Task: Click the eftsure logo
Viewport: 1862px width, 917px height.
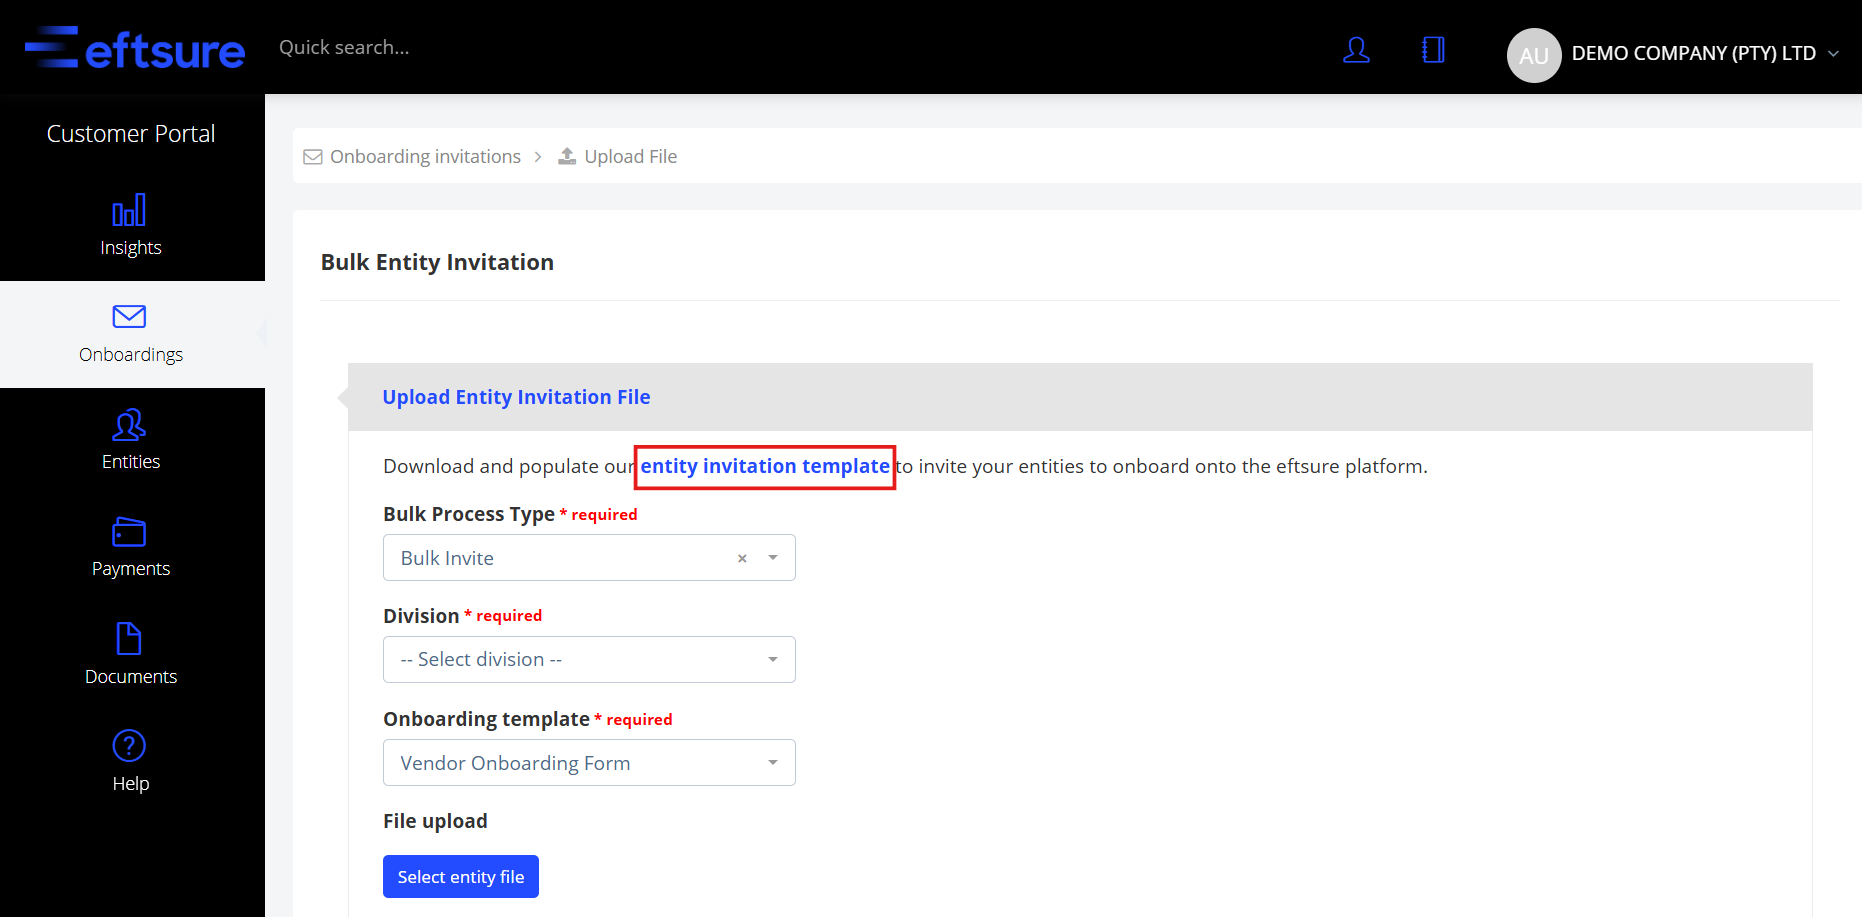Action: tap(135, 48)
